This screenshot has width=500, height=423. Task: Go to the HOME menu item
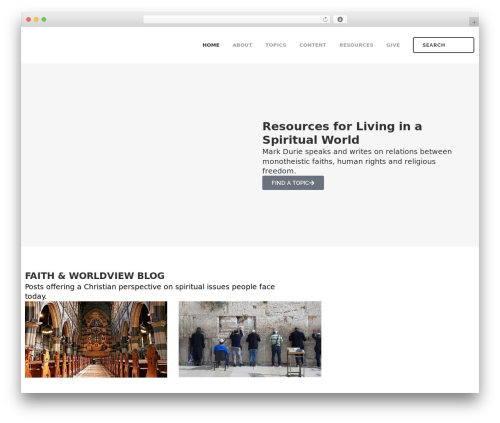click(x=211, y=45)
